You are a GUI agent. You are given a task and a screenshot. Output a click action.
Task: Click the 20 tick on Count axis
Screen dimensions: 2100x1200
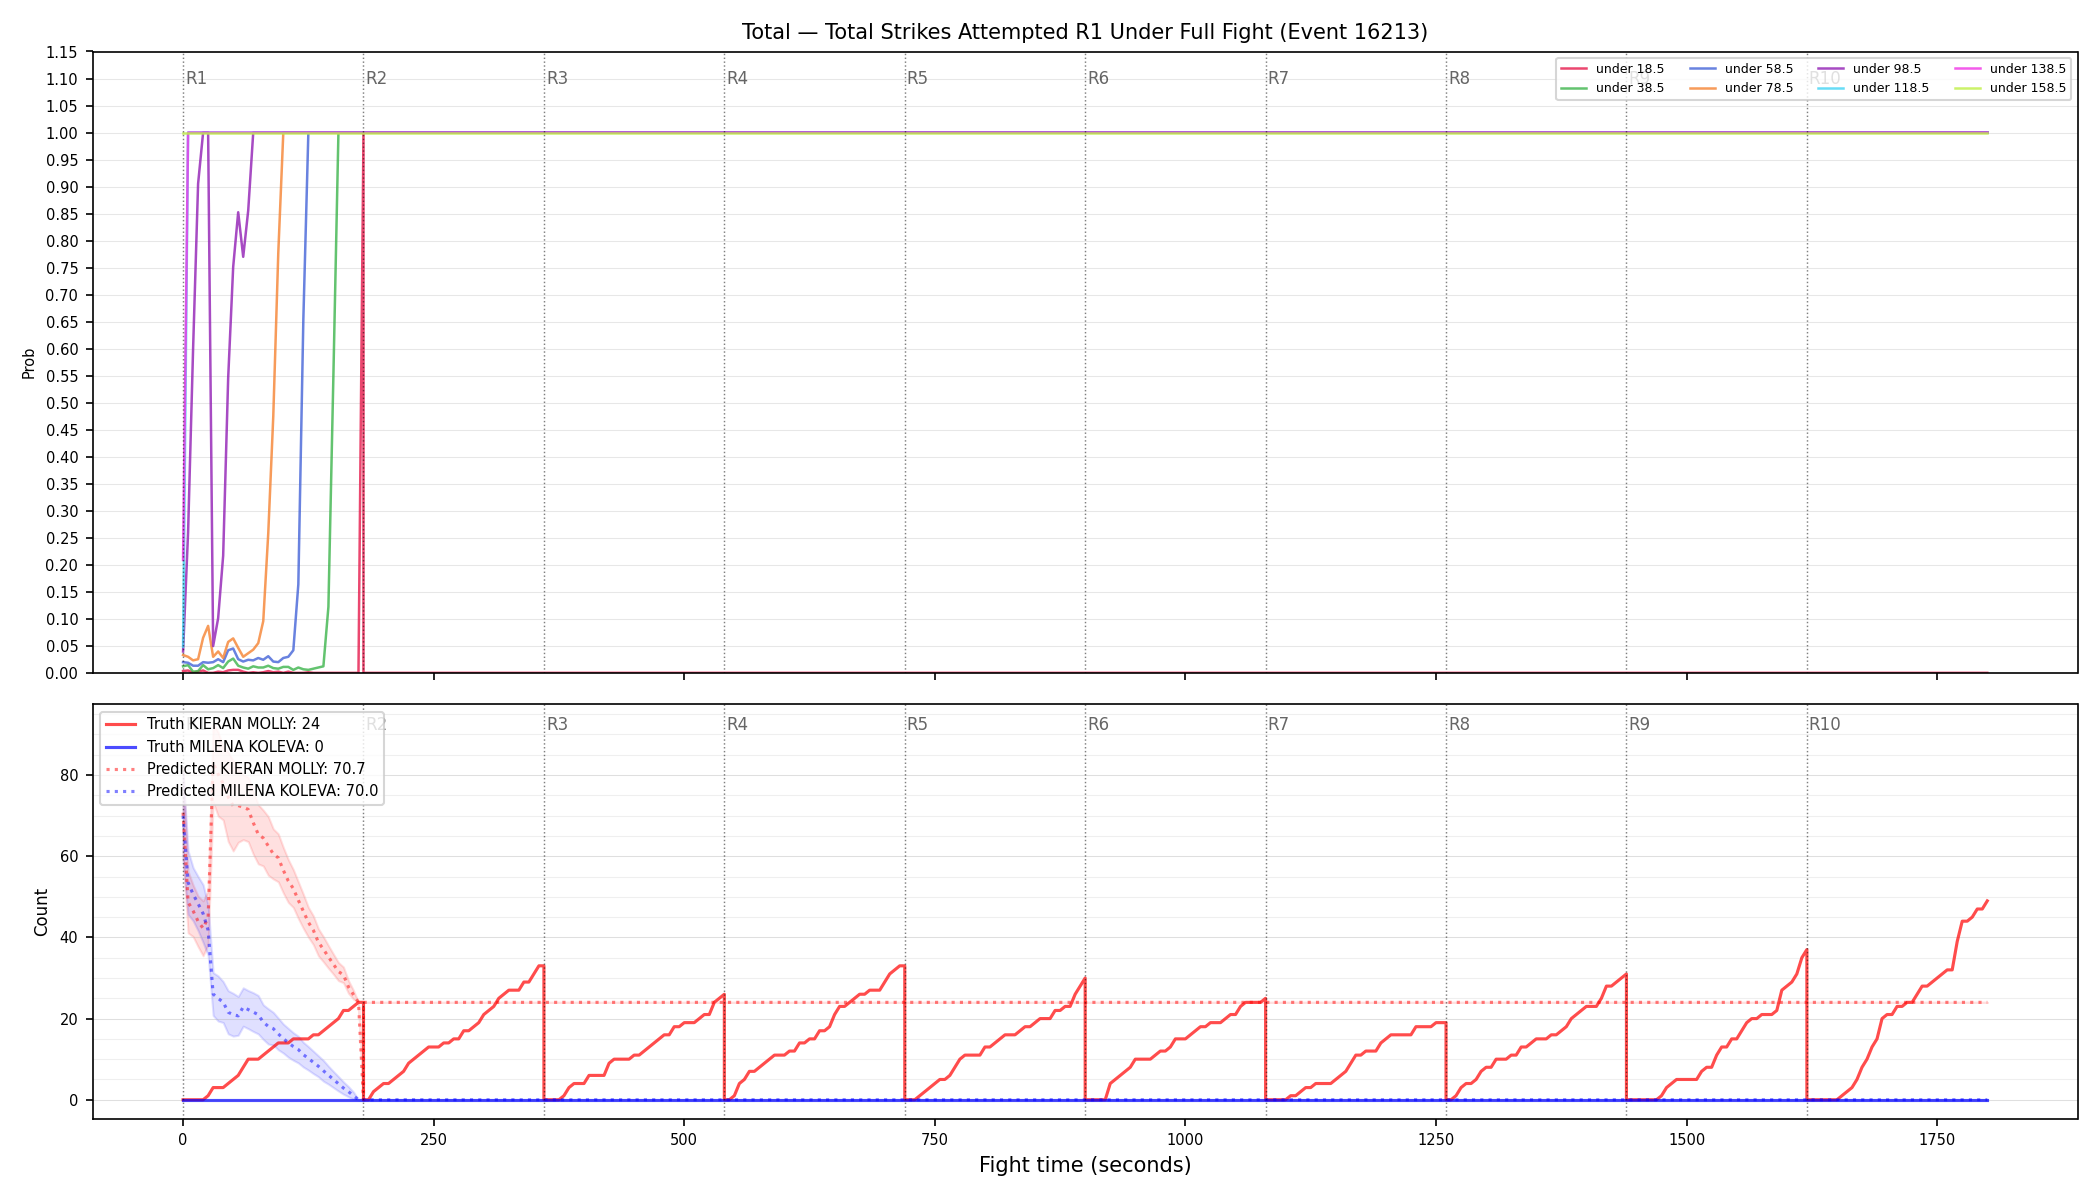tap(70, 1019)
